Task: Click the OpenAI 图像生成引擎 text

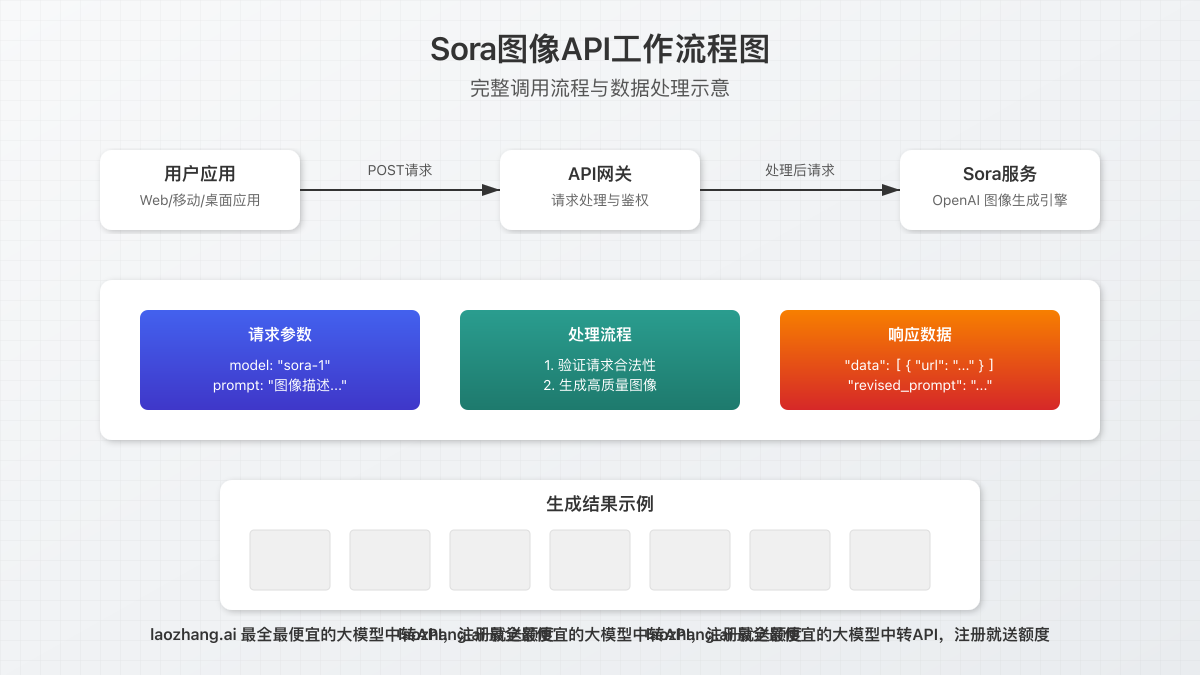Action: (x=1000, y=200)
